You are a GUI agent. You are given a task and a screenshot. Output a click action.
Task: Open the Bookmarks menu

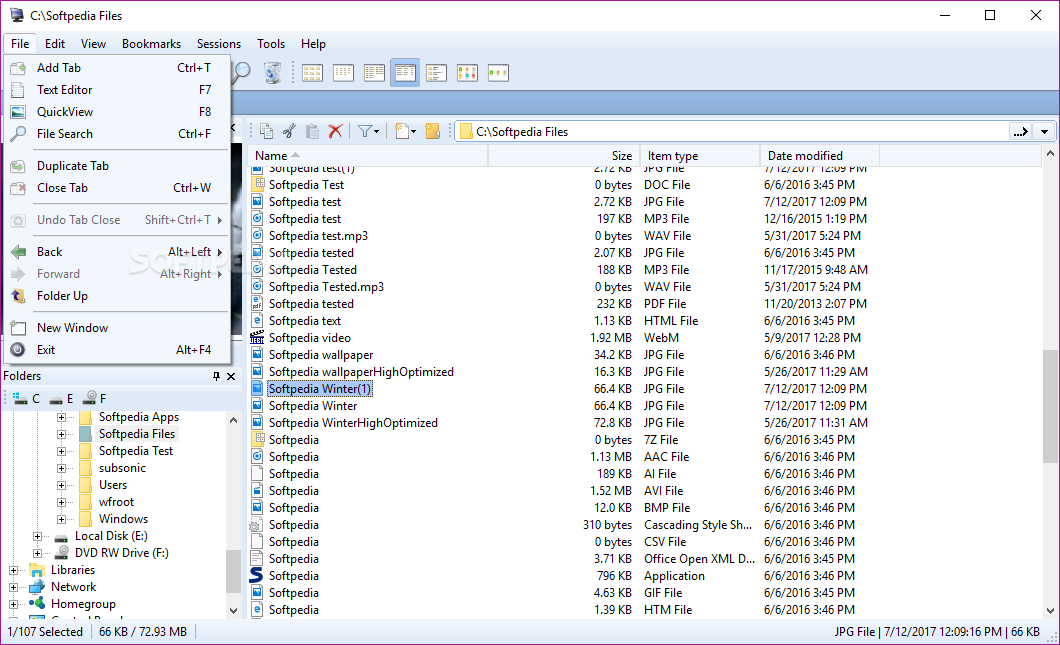(x=151, y=44)
